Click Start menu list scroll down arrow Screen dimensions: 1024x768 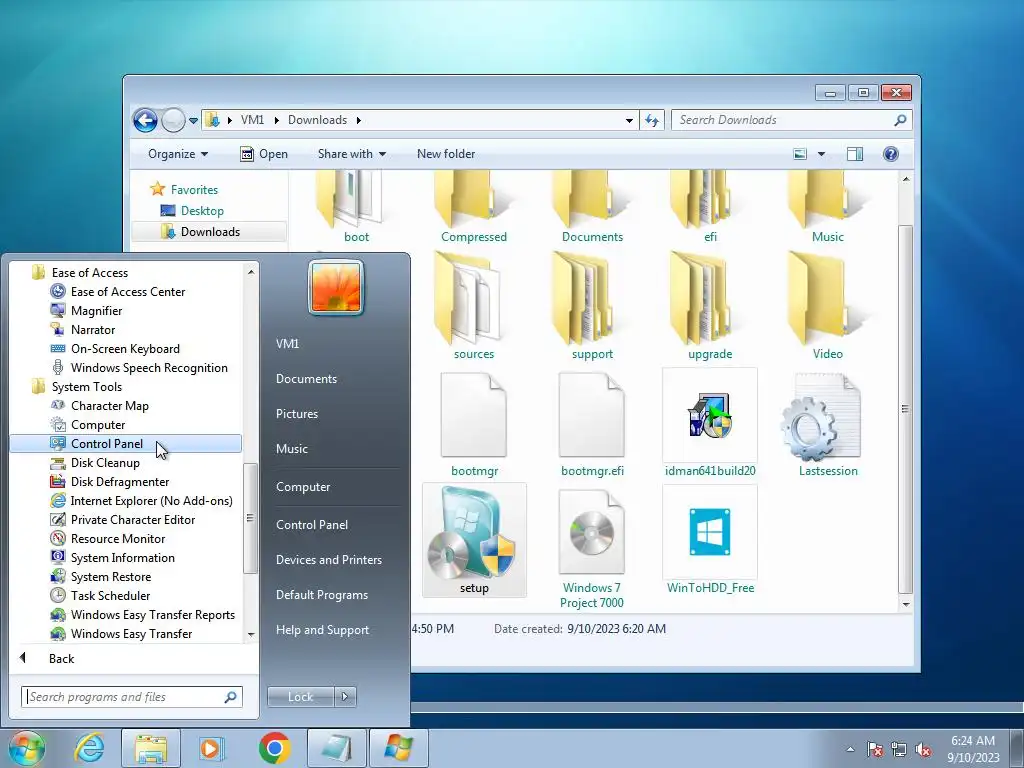(251, 635)
